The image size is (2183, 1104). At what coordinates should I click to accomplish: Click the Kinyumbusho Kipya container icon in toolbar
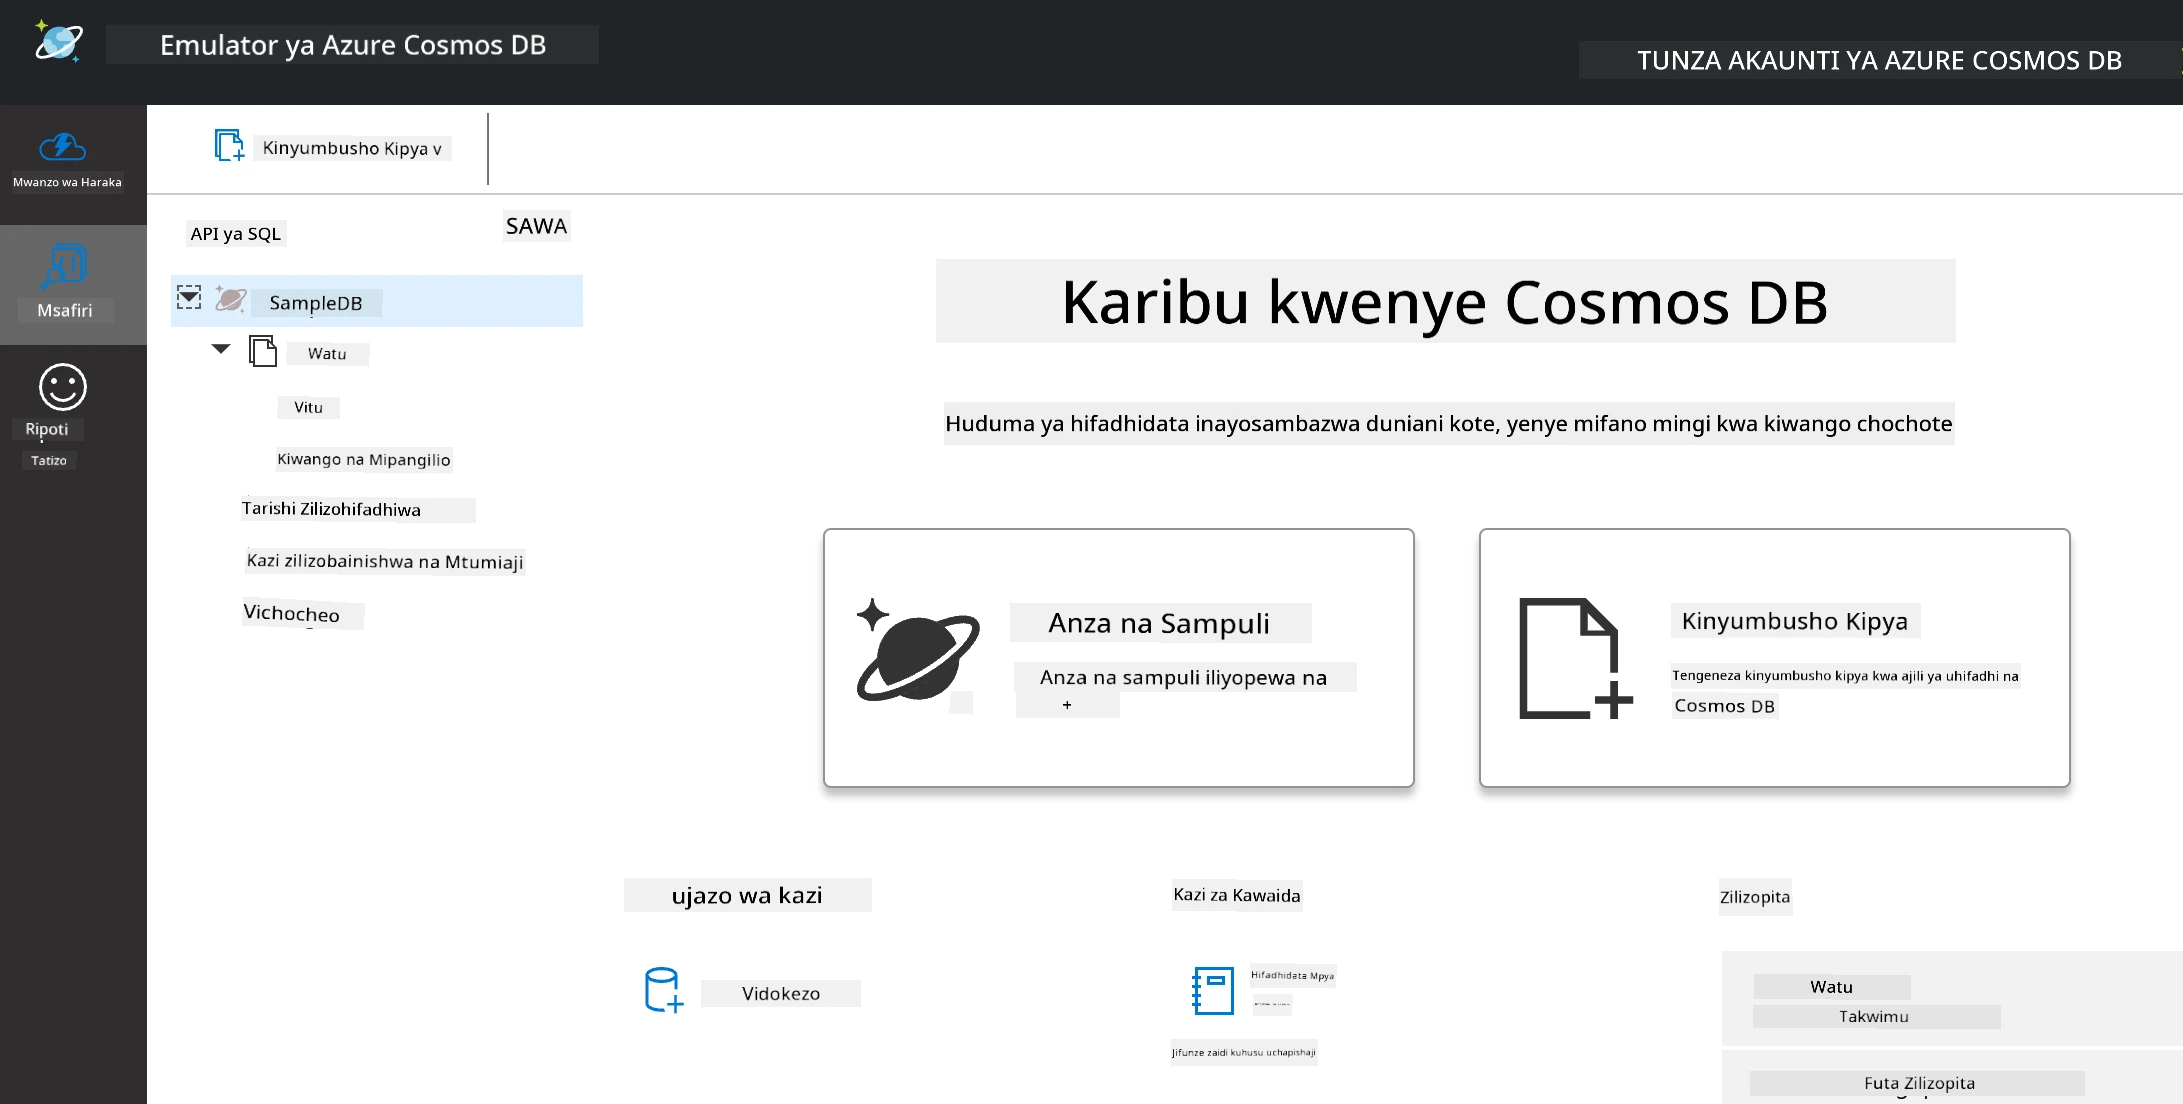point(229,146)
